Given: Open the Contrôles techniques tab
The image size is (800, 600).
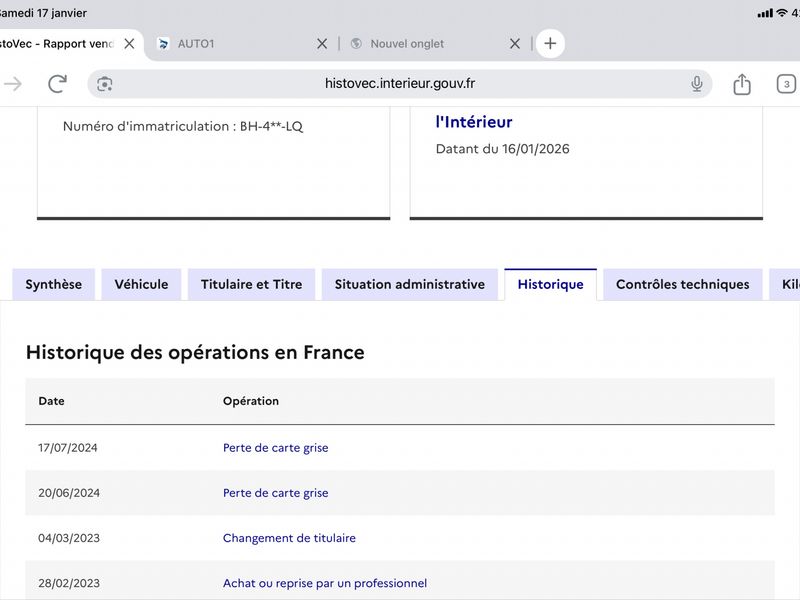Looking at the screenshot, I should point(683,284).
